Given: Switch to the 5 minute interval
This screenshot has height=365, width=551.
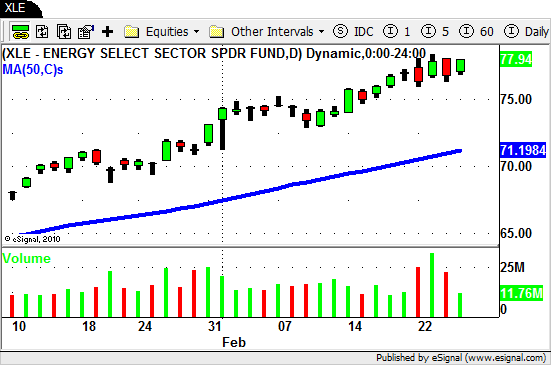Looking at the screenshot, I should [435, 31].
